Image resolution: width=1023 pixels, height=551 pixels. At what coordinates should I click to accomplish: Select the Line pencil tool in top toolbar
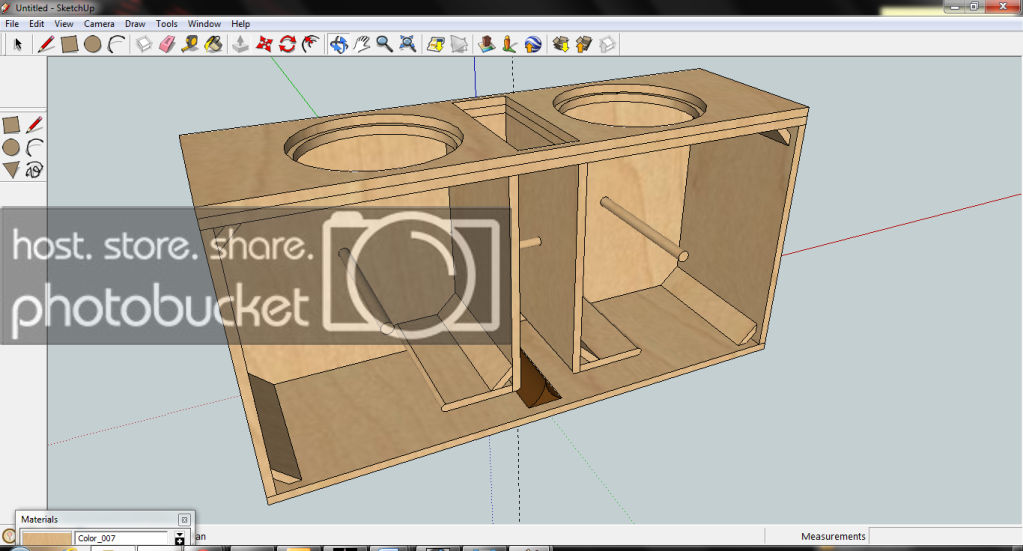click(46, 44)
